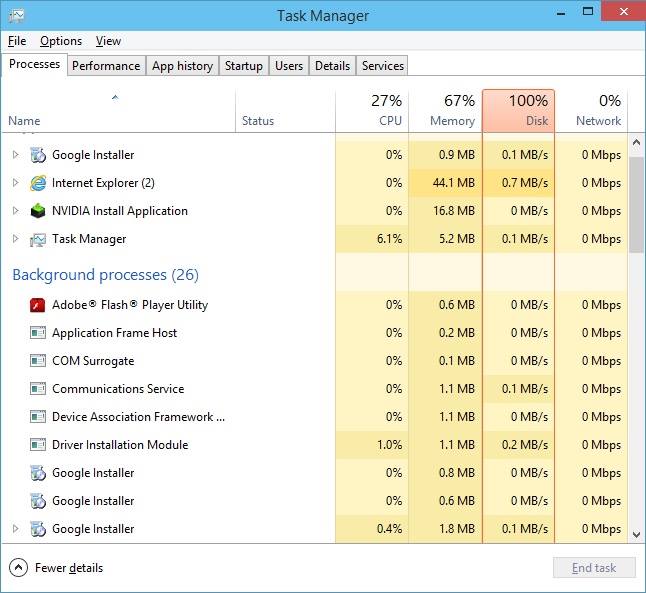Viewport: 646px width, 593px height.
Task: Open the View menu
Action: [108, 41]
